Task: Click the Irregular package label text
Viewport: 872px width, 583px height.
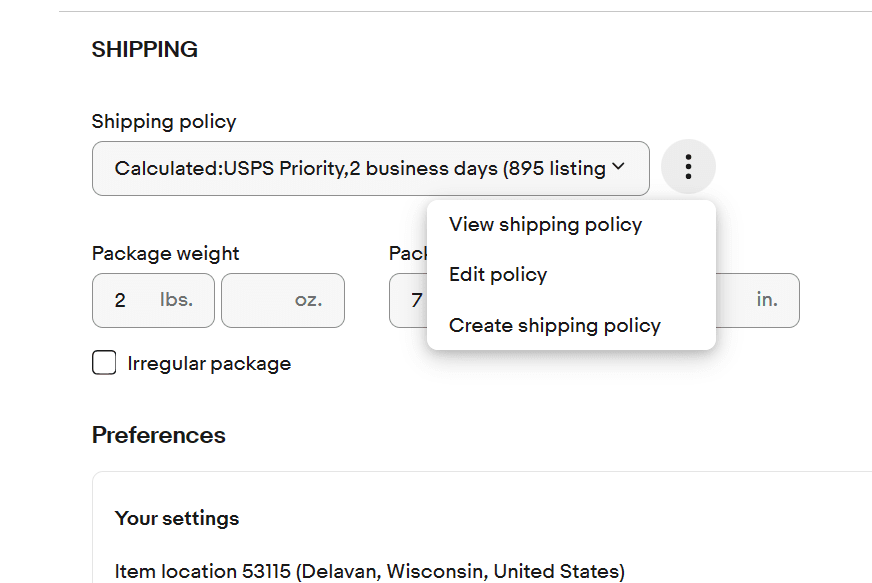Action: click(209, 364)
